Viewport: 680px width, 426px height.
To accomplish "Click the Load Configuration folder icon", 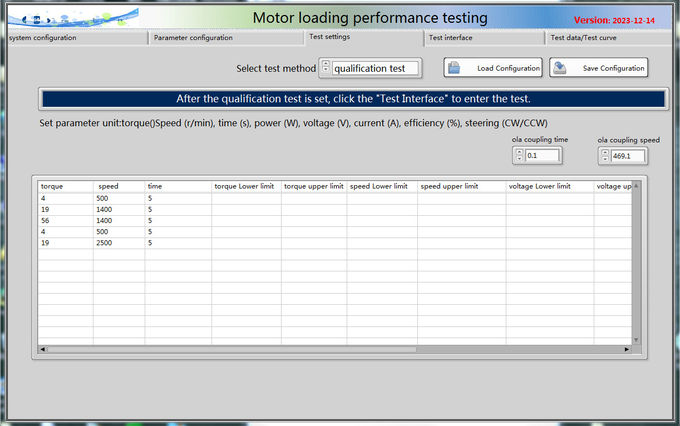I will (x=455, y=68).
